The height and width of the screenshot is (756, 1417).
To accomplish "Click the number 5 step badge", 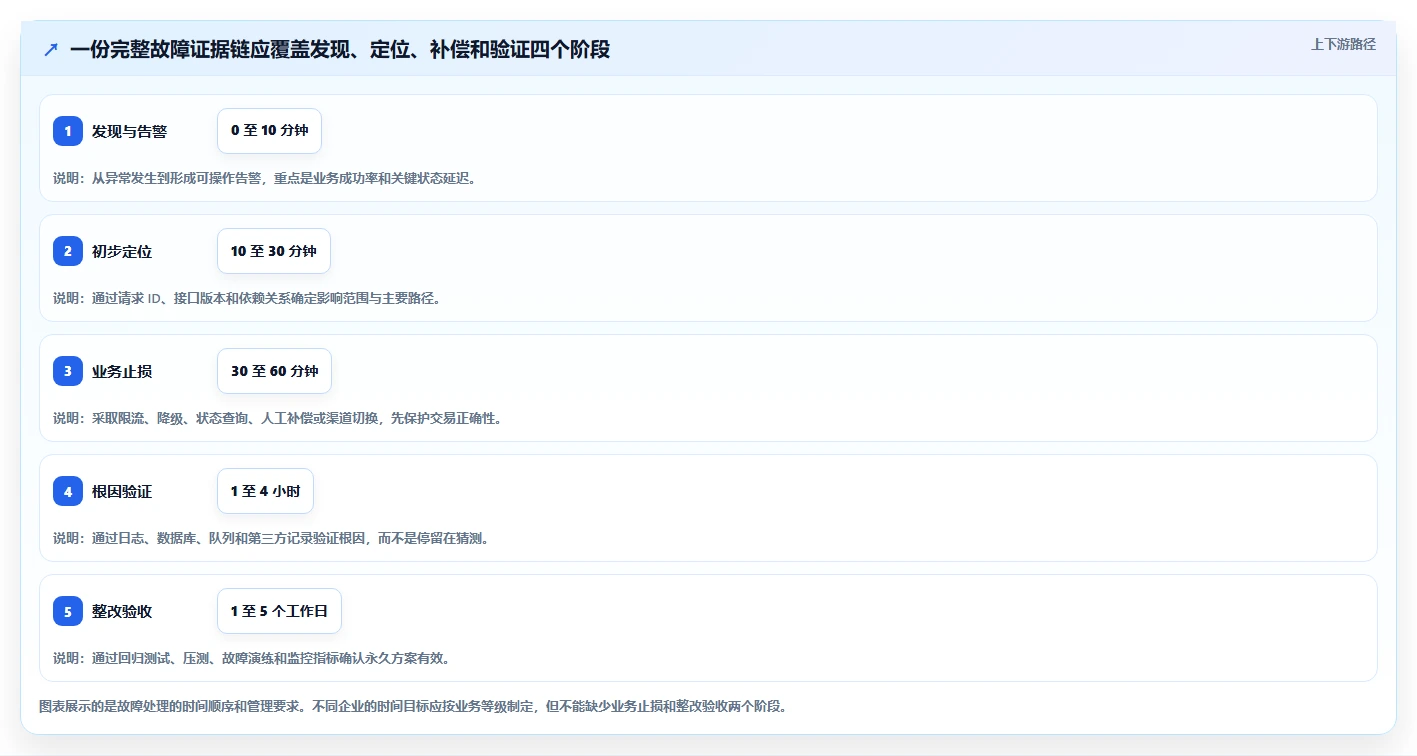I will click(x=68, y=611).
